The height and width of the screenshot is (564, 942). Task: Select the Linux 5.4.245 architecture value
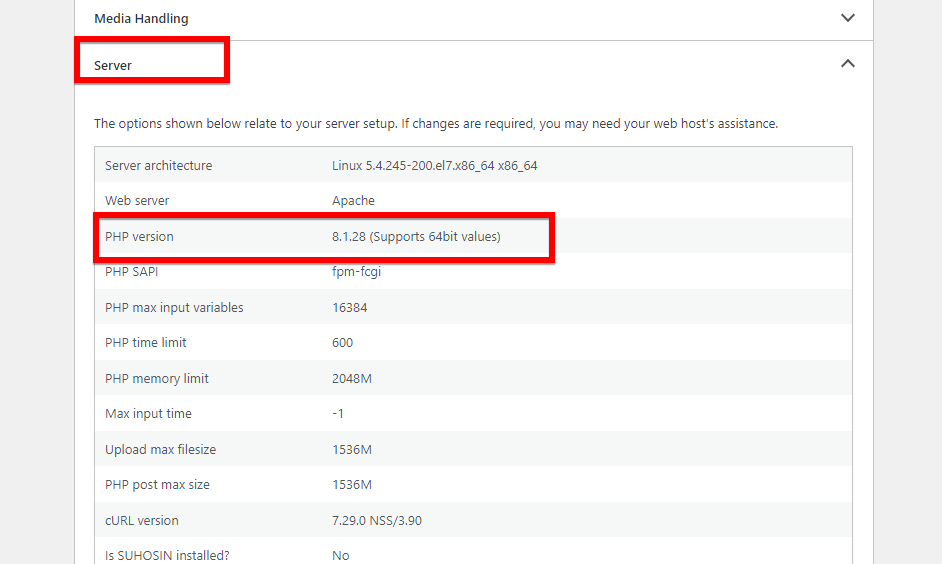(x=434, y=165)
